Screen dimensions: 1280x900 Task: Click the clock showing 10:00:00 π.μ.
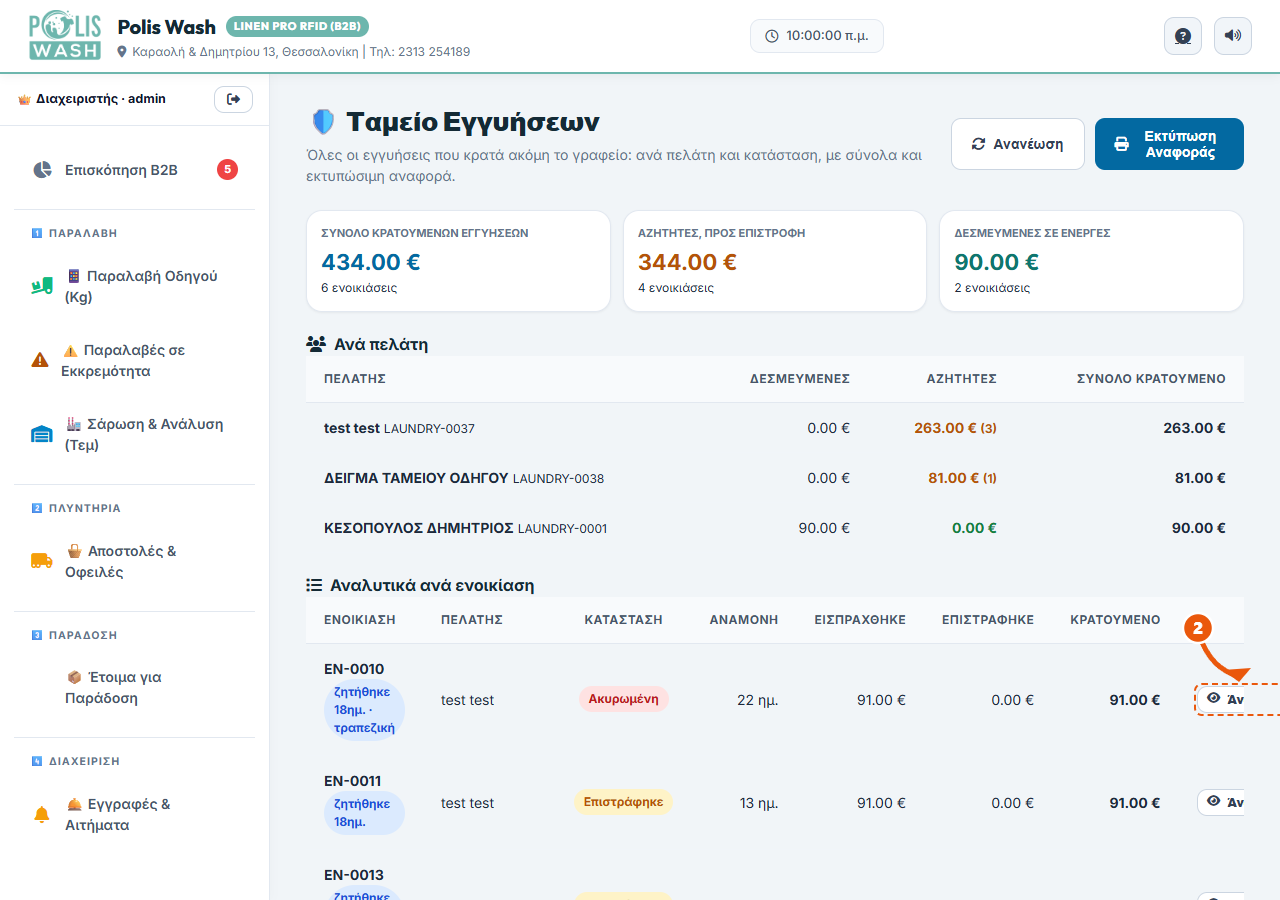(817, 36)
